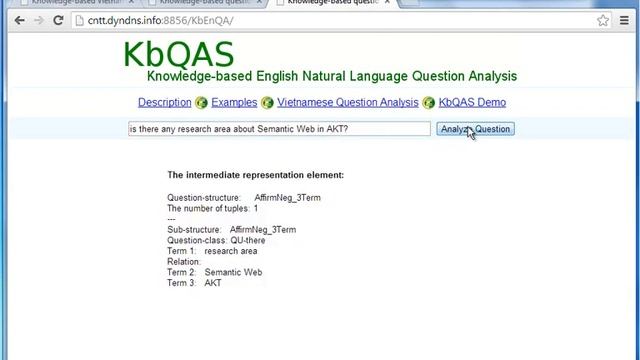Switch to the first Knowledge-based Vietnamese tab

tap(78, 3)
